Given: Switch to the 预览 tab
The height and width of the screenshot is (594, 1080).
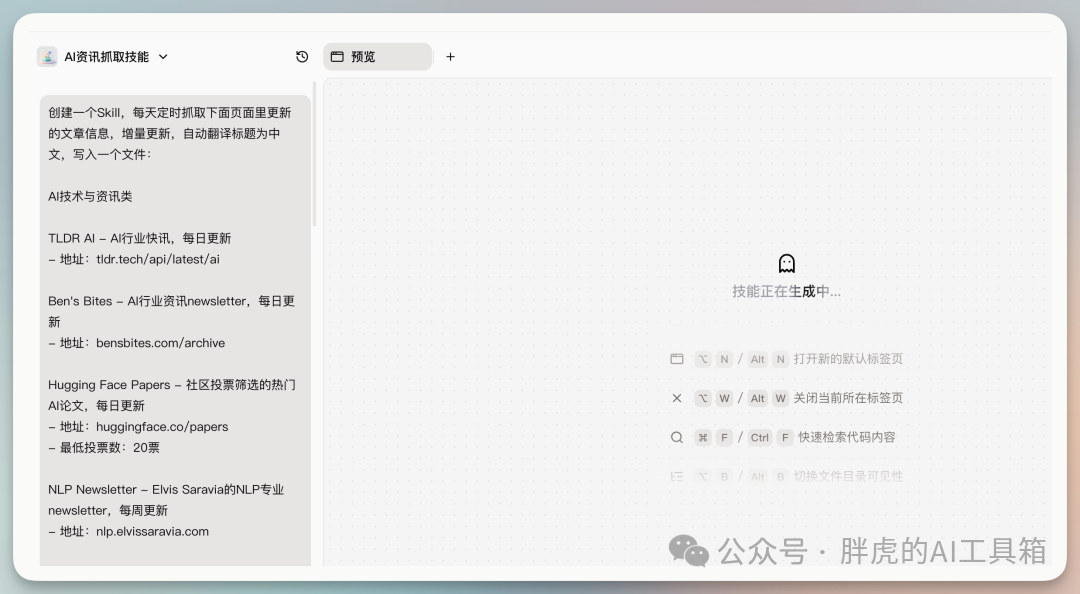Looking at the screenshot, I should coord(377,56).
